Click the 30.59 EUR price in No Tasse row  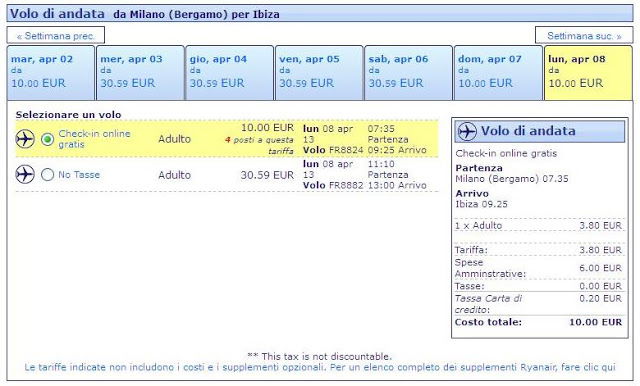click(267, 175)
